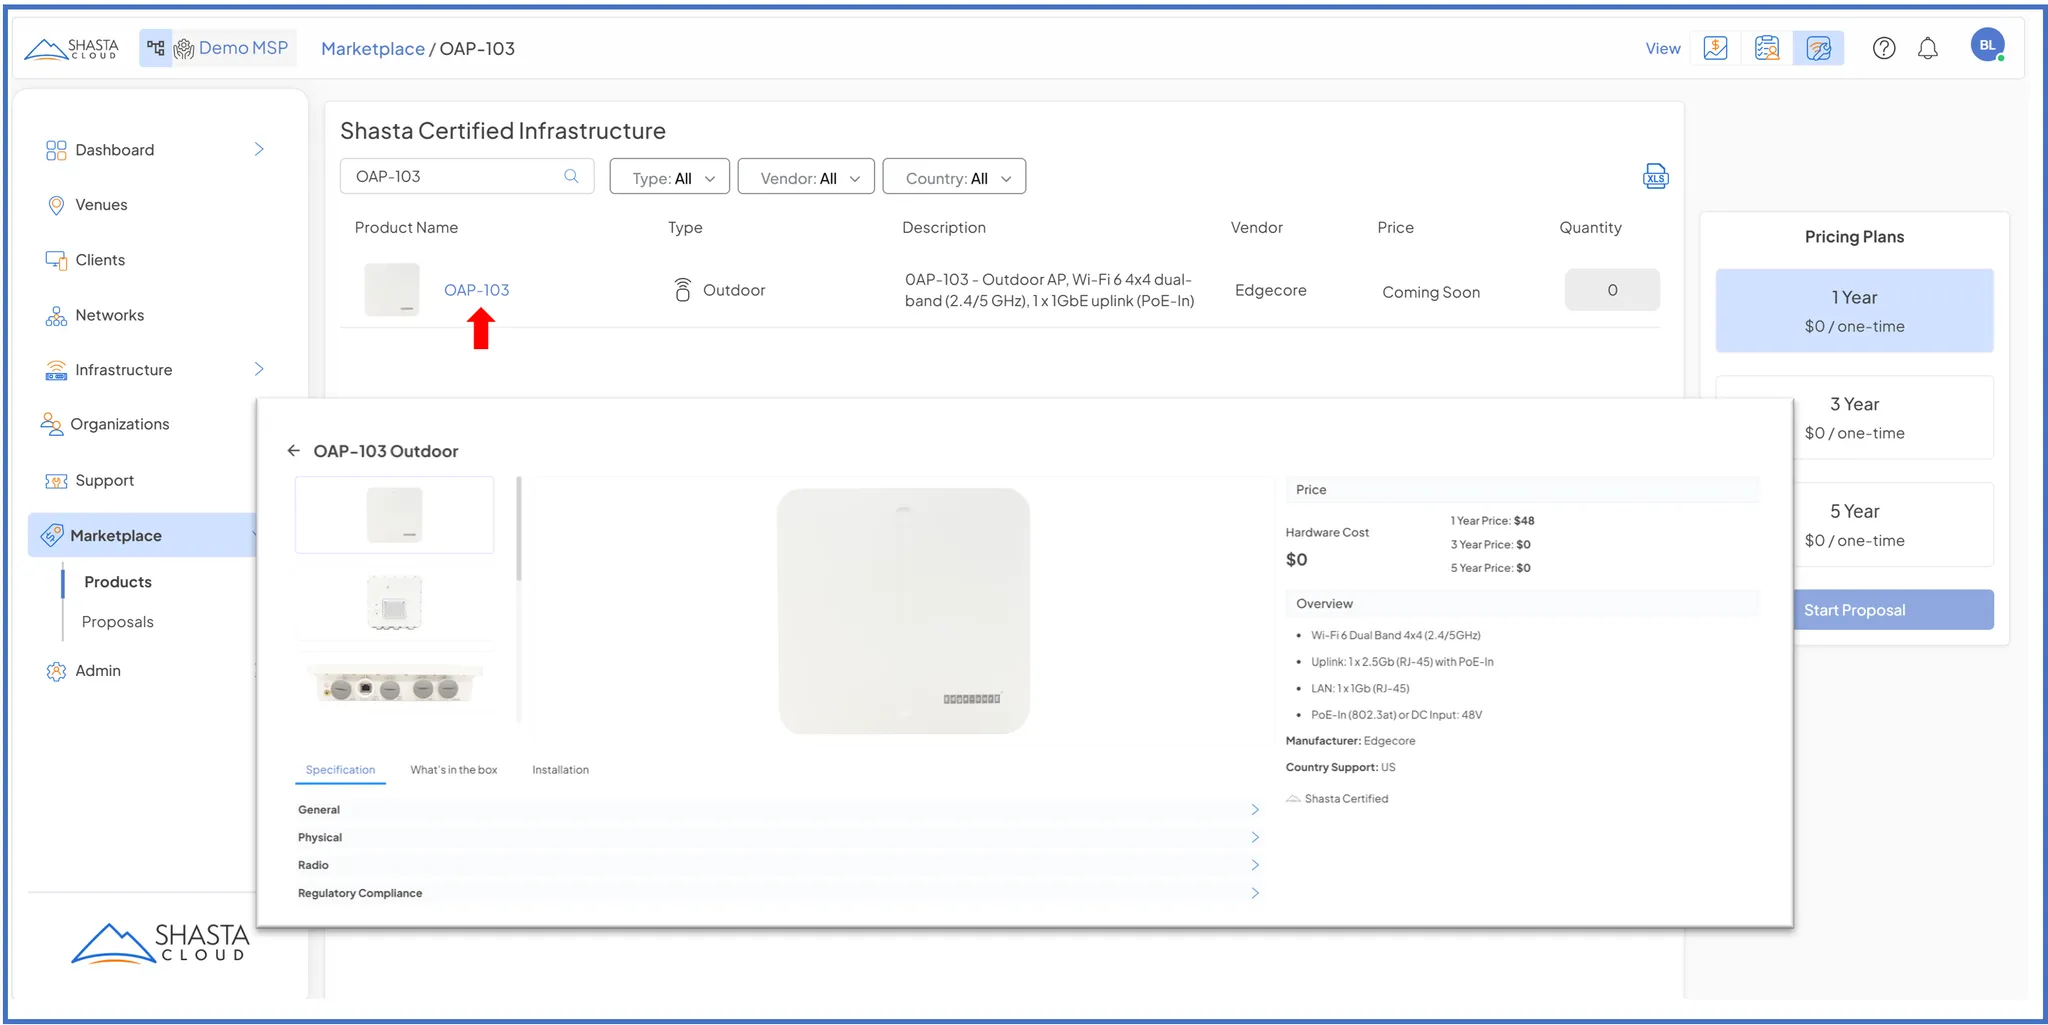This screenshot has height=1025, width=2048.
Task: Click the OAP-103 product thumbnail in table row
Action: point(392,289)
